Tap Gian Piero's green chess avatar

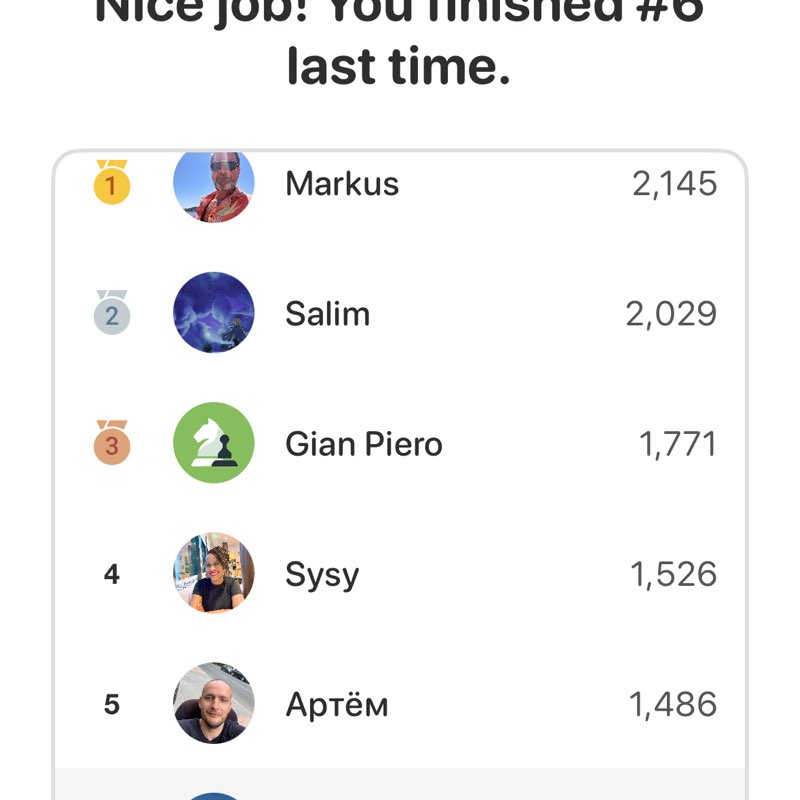(x=214, y=443)
